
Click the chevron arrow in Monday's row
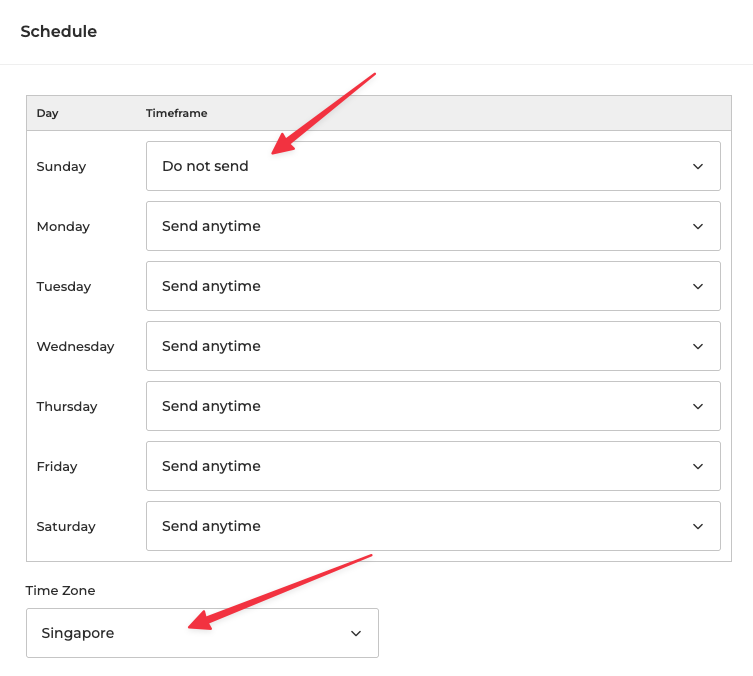click(698, 226)
